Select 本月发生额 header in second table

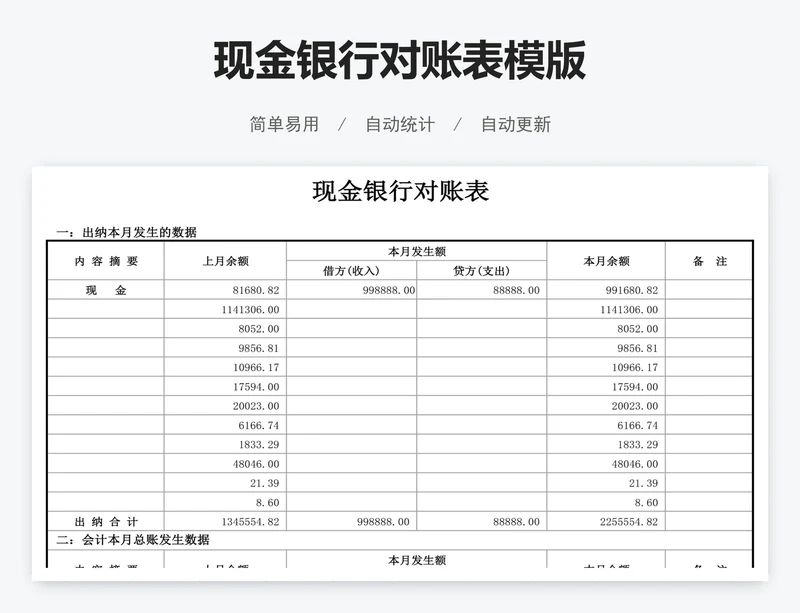coord(417,560)
